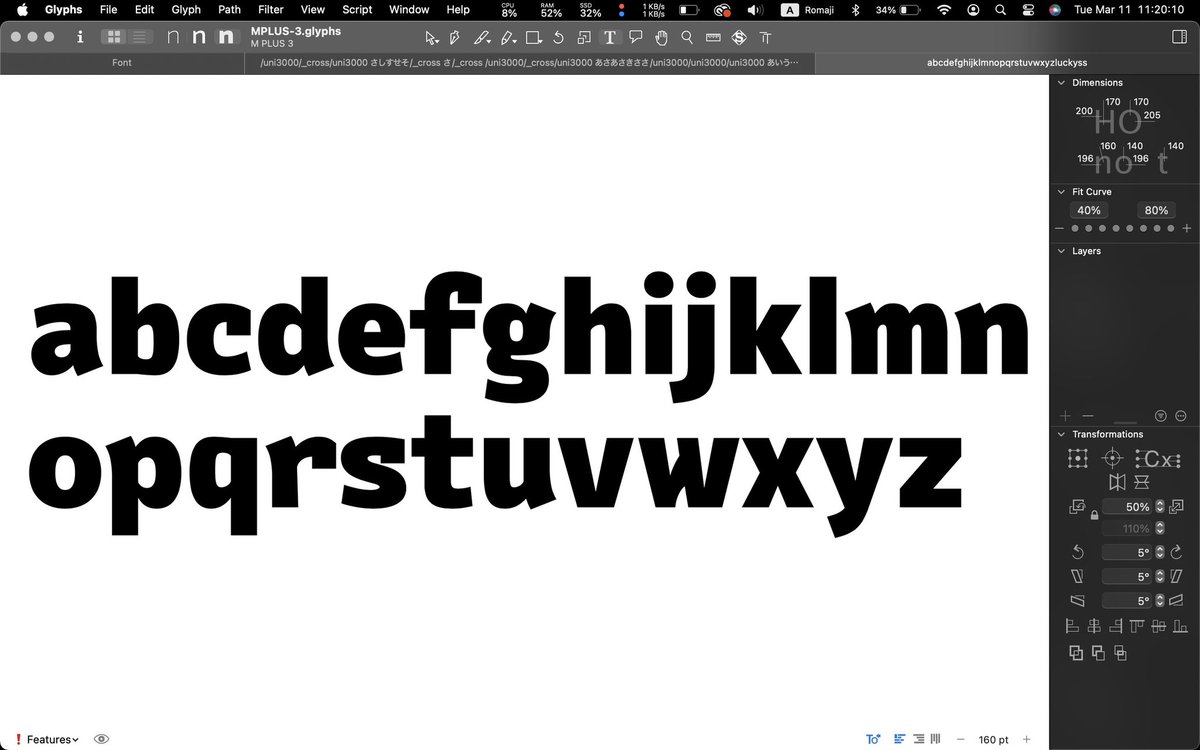Select the Pencil tool

coord(508,38)
